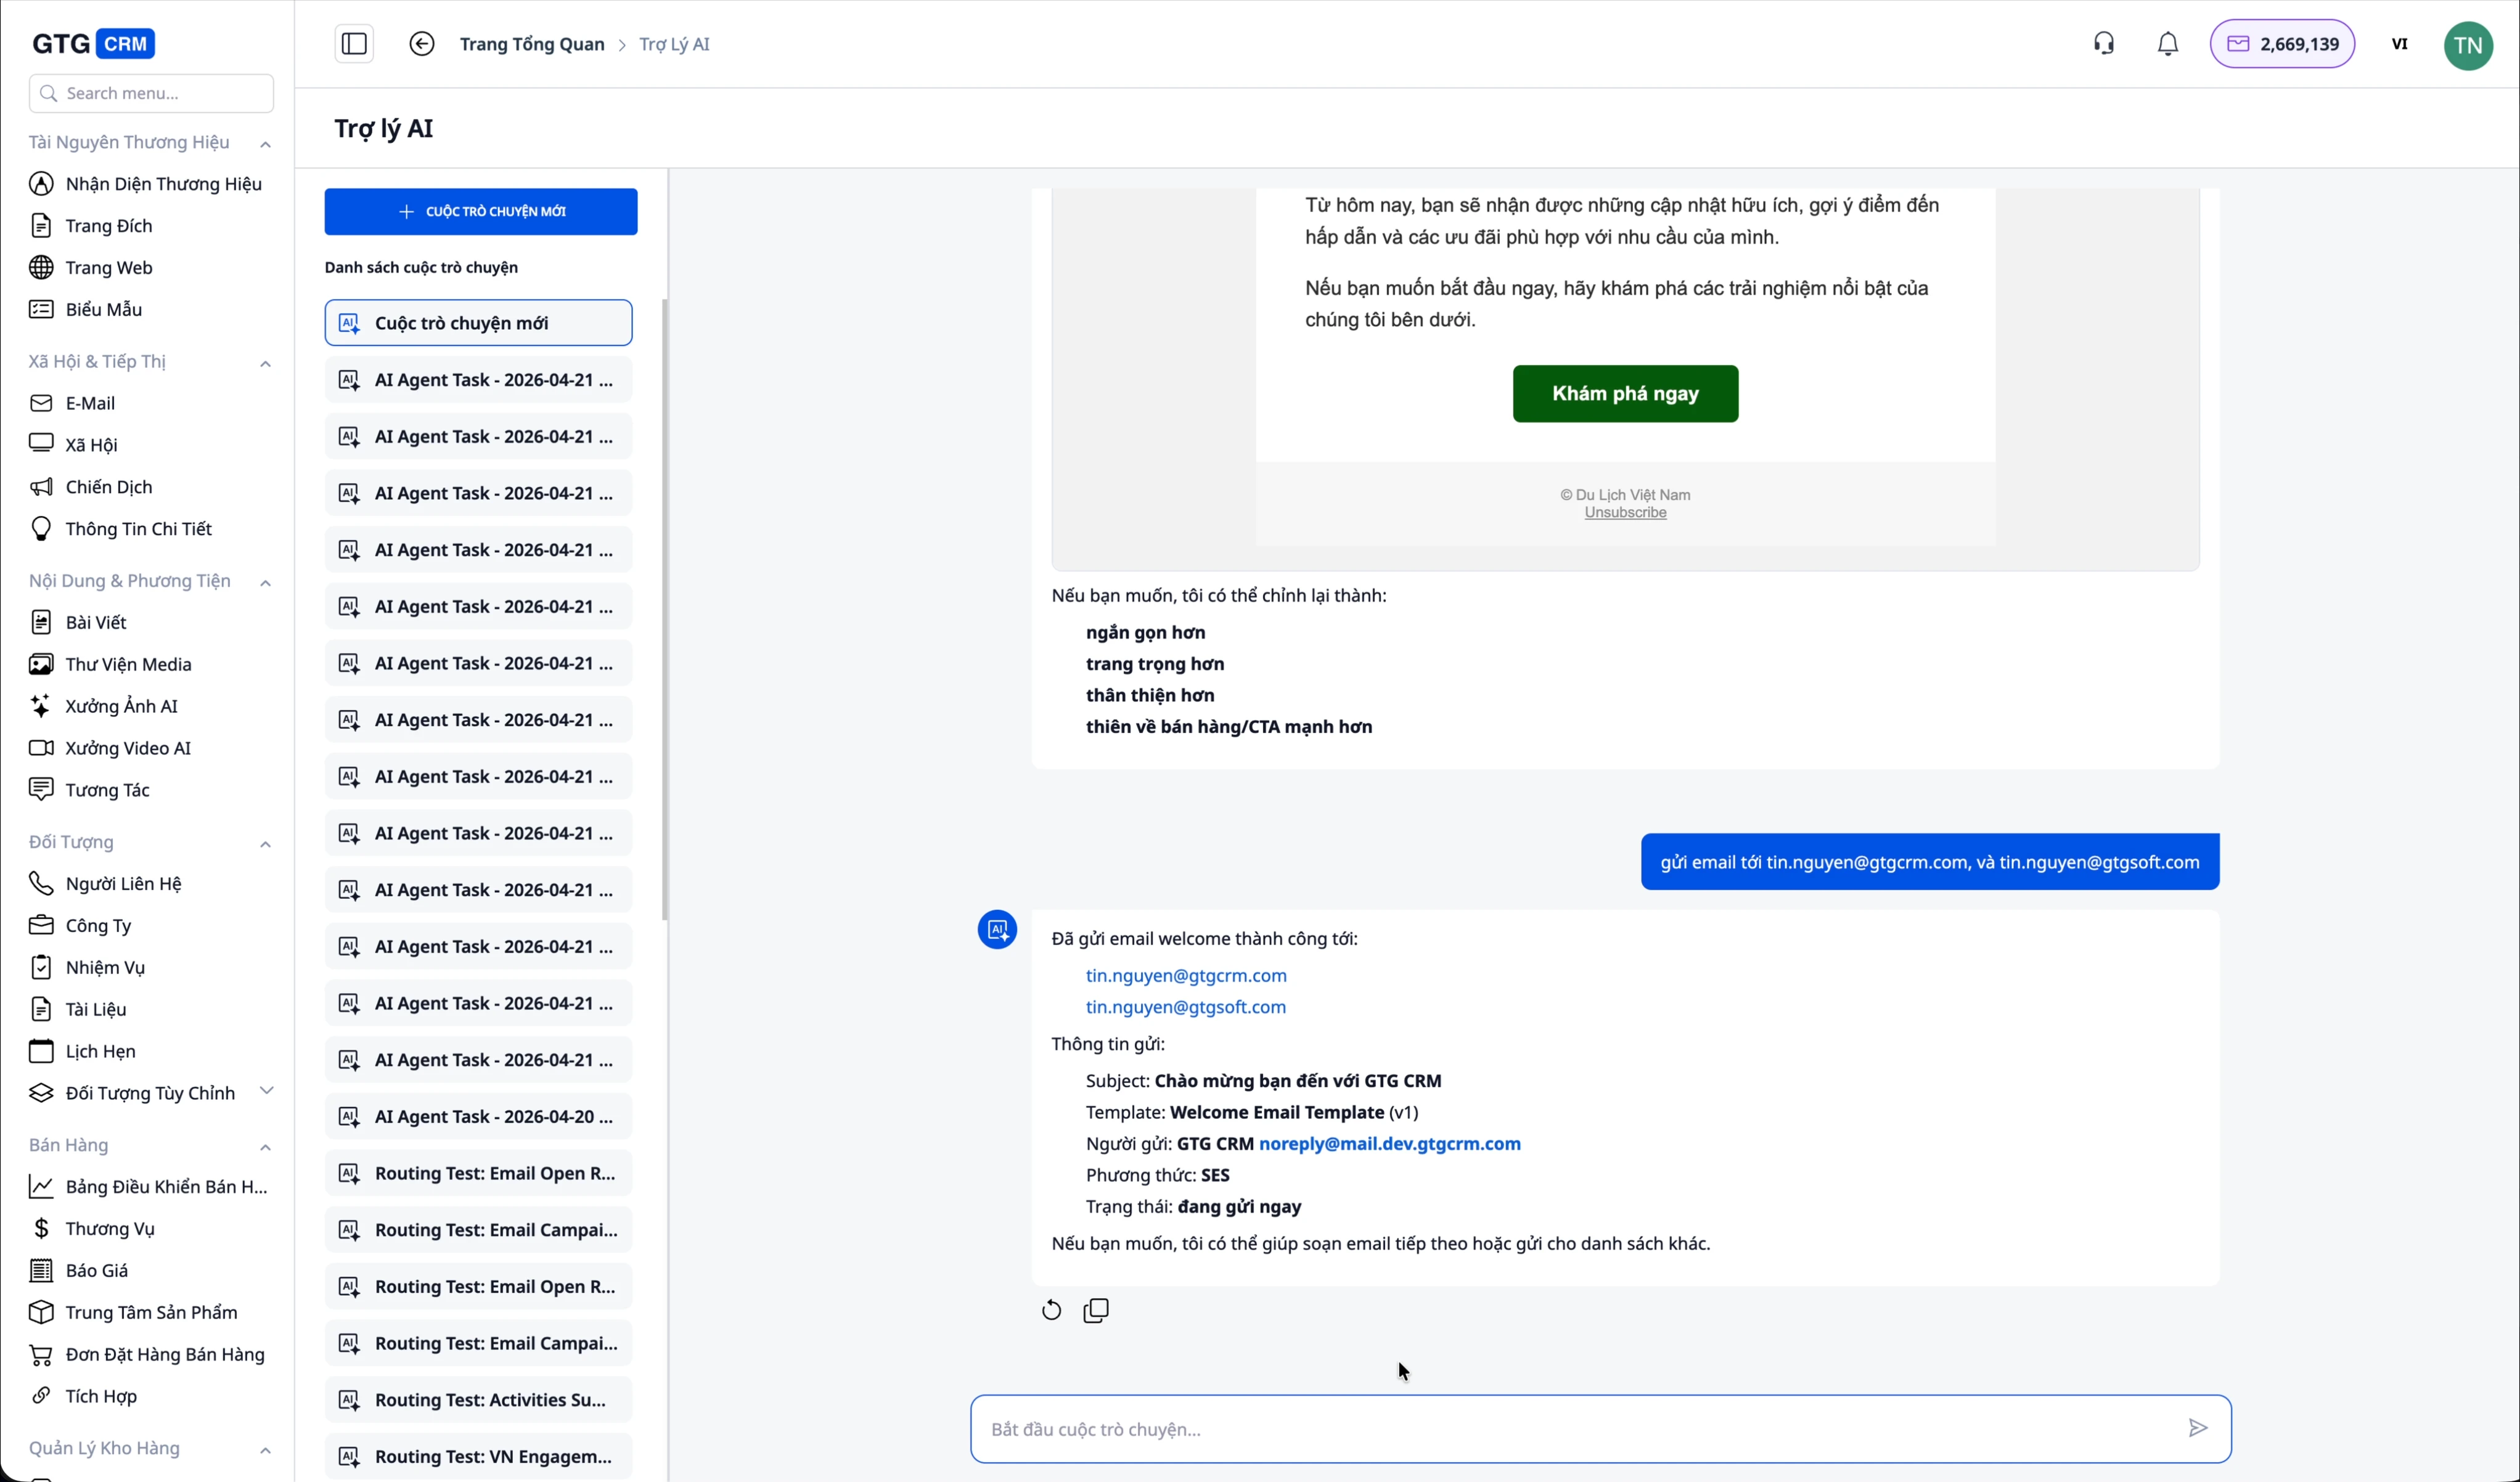
Task: Toggle the sidebar collapse button
Action: pyautogui.click(x=354, y=44)
